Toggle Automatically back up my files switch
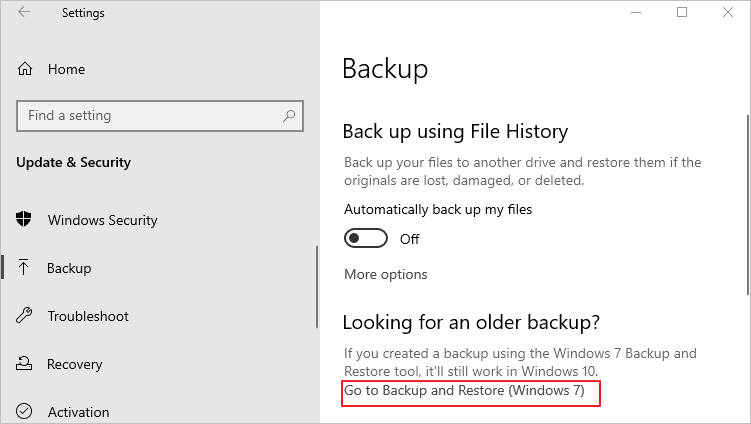Image resolution: width=751 pixels, height=424 pixels. click(x=365, y=239)
